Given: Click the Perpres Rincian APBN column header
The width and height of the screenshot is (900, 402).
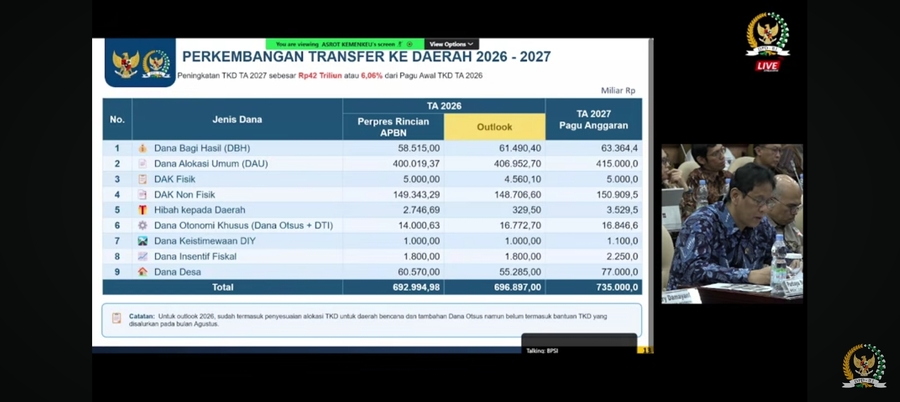Looking at the screenshot, I should 393,127.
